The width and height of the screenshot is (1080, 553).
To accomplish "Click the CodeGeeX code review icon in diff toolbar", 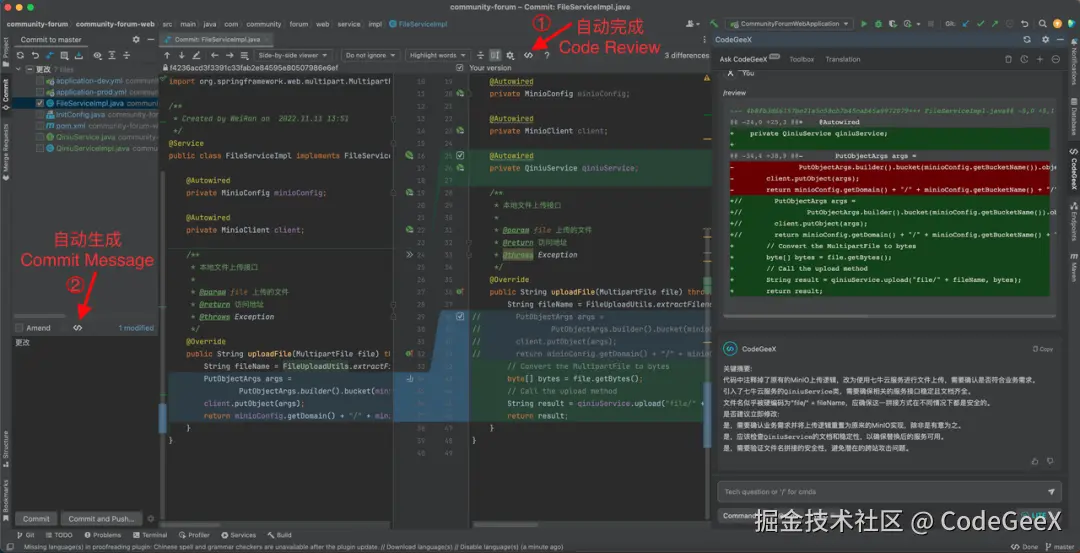I will [x=528, y=55].
